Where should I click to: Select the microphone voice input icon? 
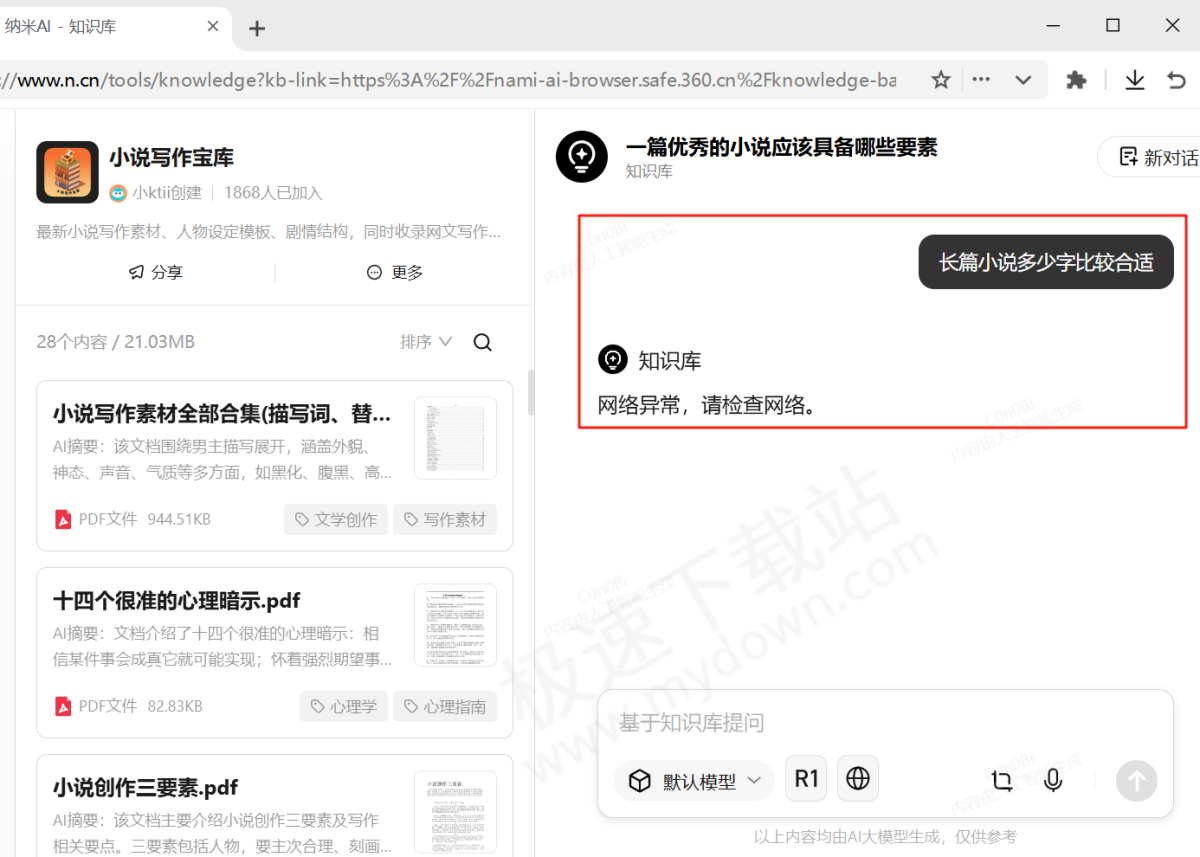1053,781
